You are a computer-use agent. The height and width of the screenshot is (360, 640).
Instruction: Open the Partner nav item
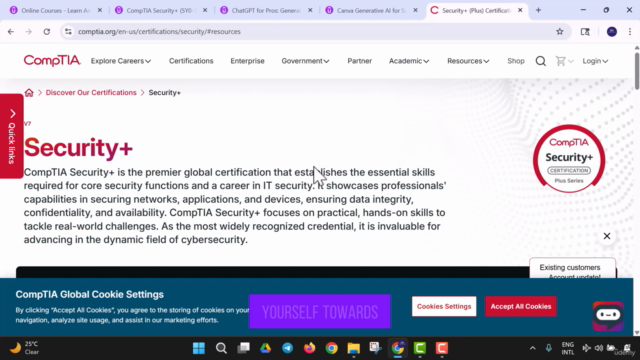360,61
